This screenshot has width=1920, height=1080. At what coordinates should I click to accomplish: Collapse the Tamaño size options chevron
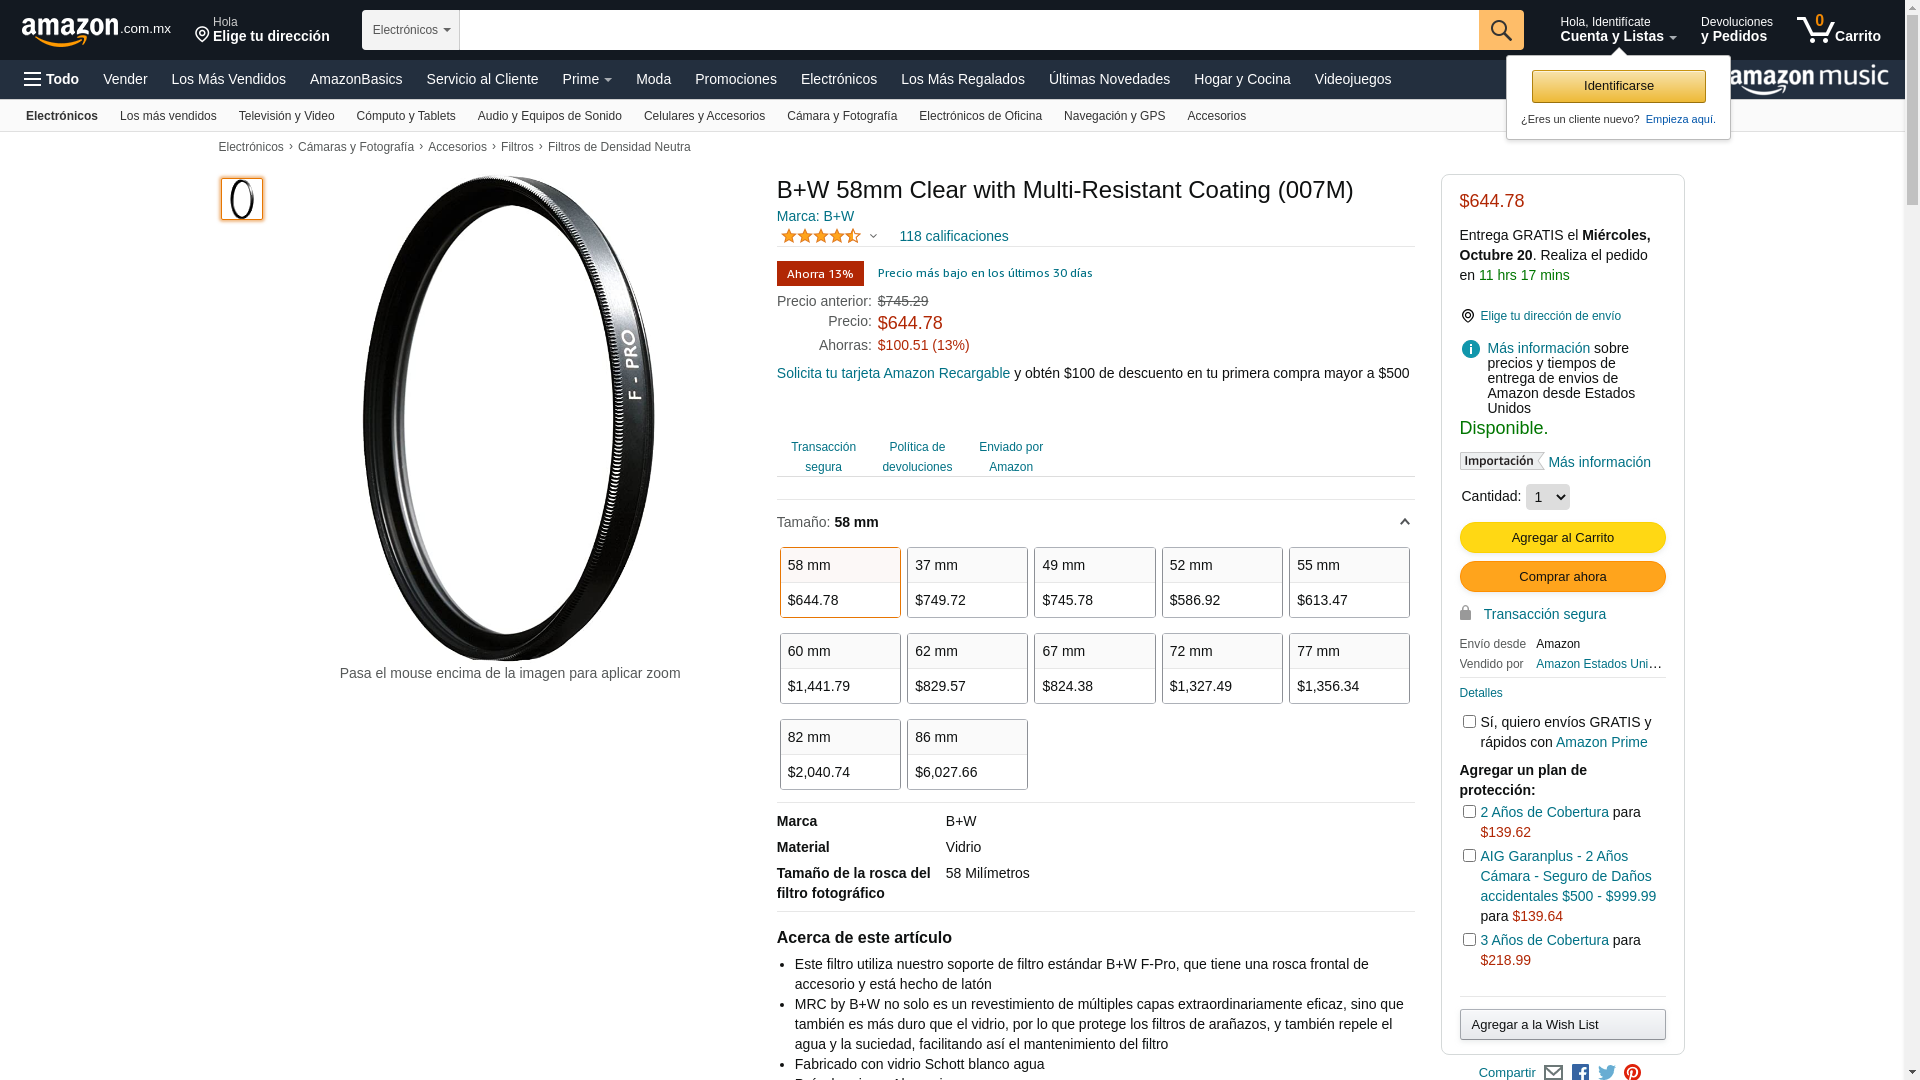(x=1404, y=522)
